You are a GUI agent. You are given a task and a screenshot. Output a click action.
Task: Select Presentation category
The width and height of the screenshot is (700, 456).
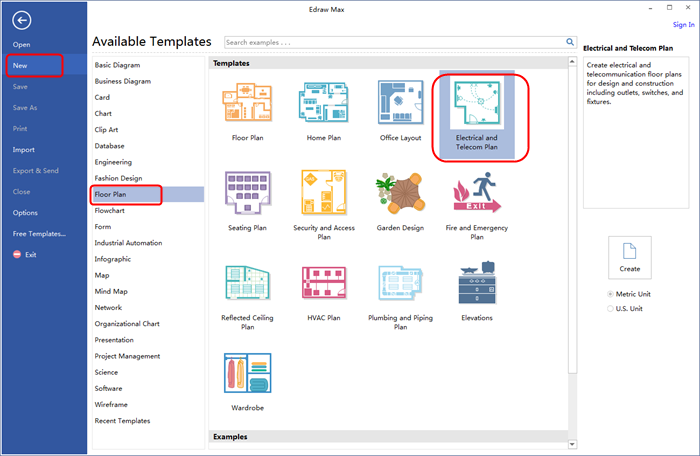(x=114, y=339)
